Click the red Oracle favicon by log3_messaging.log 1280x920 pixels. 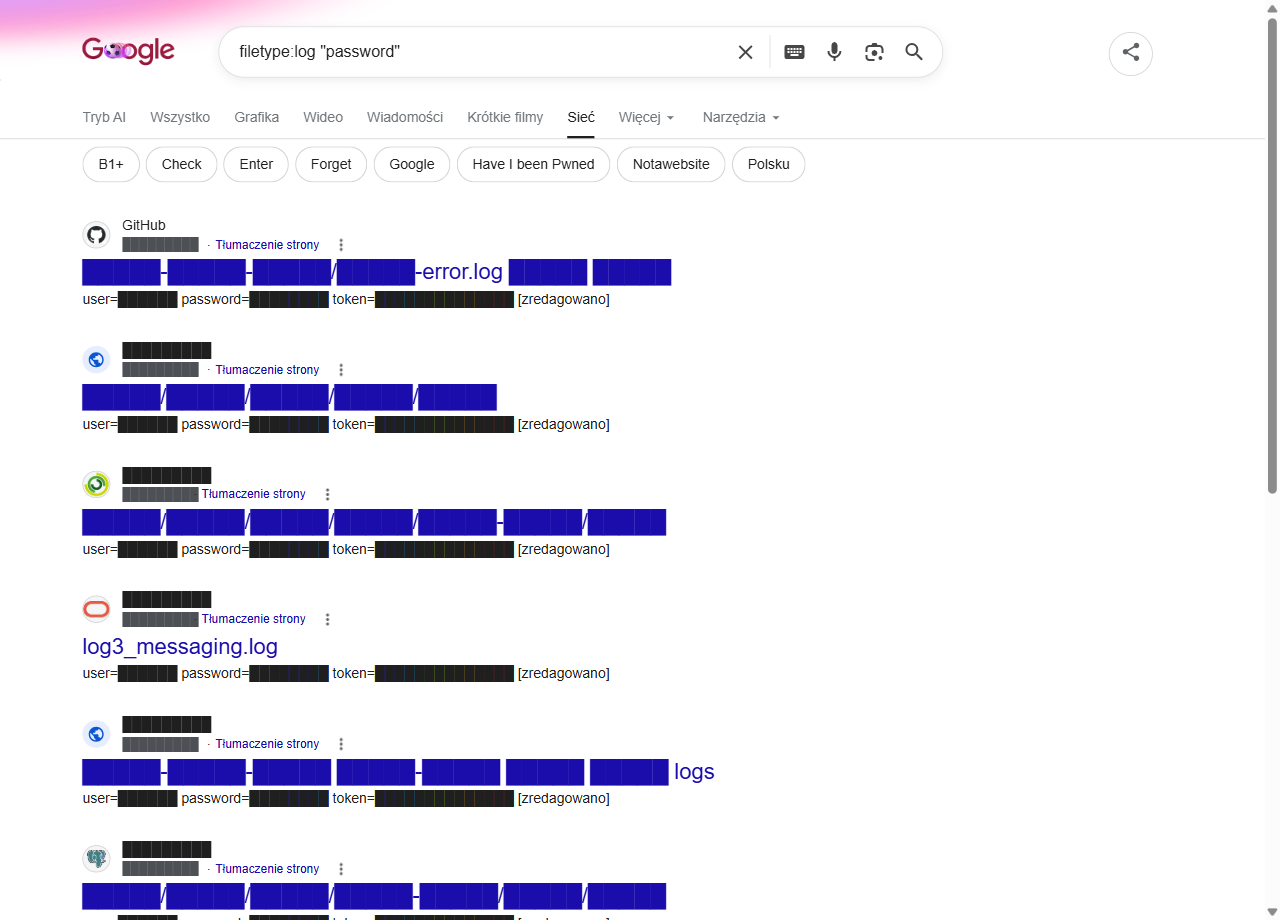point(96,609)
